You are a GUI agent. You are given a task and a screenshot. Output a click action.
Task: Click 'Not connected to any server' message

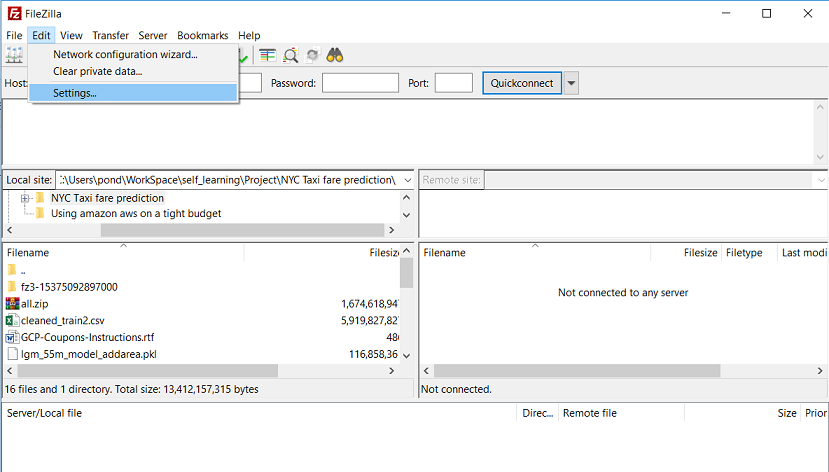tap(623, 293)
